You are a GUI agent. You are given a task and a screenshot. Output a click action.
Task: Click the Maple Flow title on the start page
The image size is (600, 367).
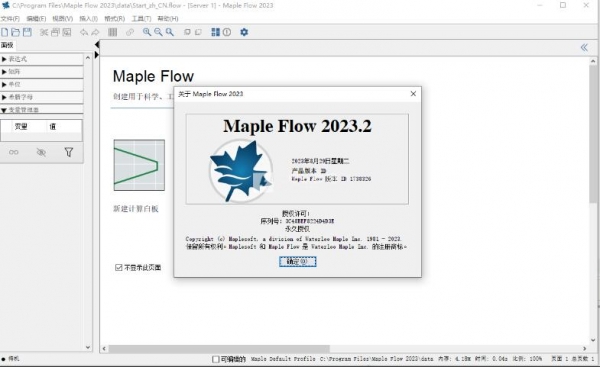click(x=153, y=76)
